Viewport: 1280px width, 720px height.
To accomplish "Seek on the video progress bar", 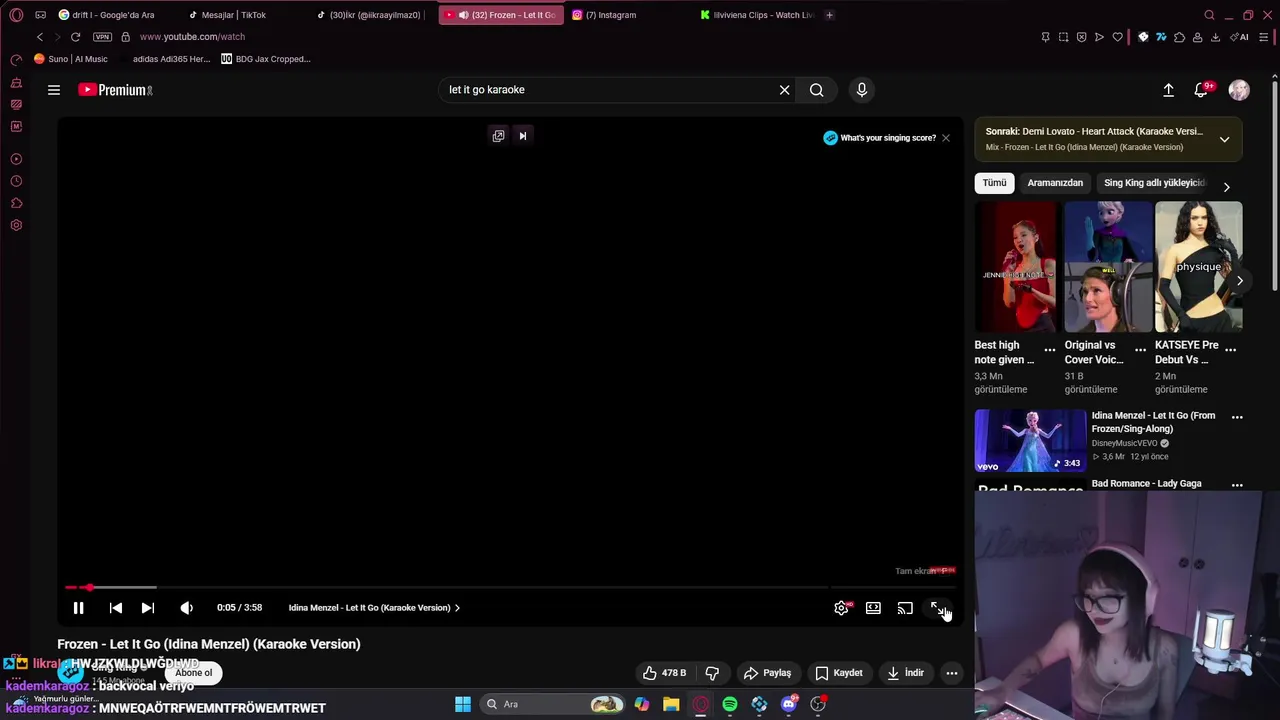I will [x=510, y=587].
